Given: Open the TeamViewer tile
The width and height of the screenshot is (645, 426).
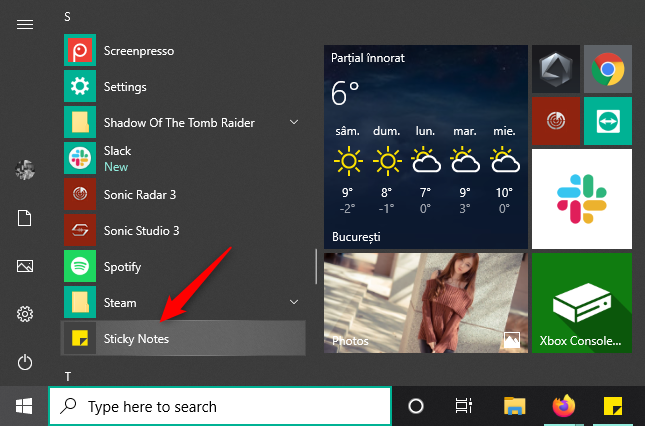Looking at the screenshot, I should coord(607,120).
